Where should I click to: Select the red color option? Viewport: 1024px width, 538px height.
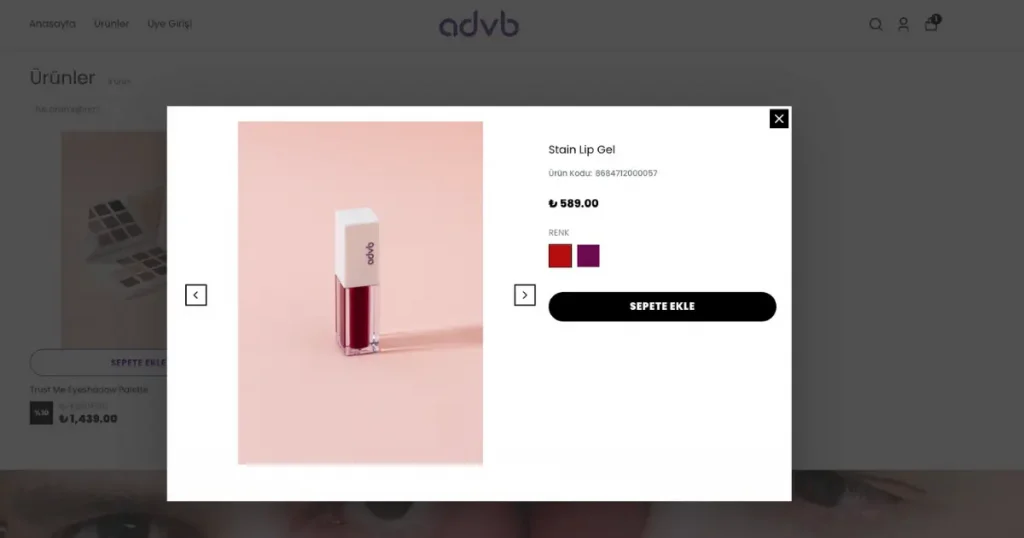pyautogui.click(x=560, y=256)
